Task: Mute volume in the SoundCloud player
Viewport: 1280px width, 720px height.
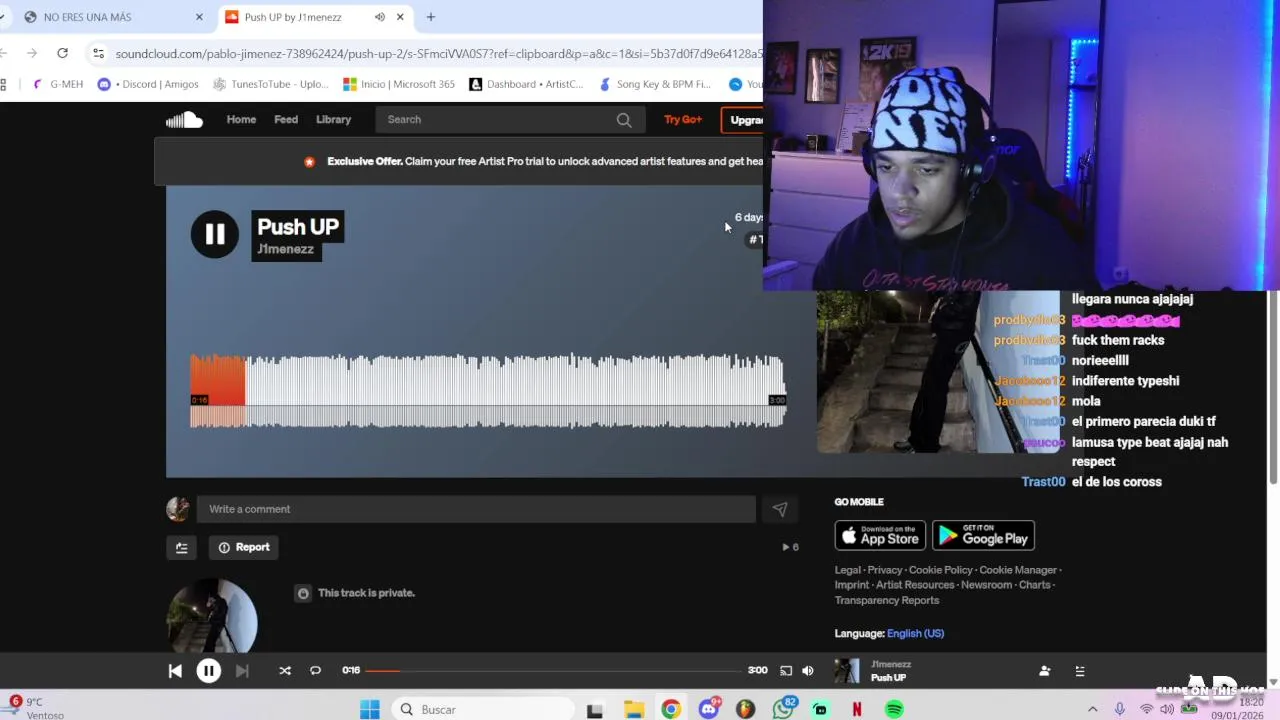Action: tap(808, 671)
